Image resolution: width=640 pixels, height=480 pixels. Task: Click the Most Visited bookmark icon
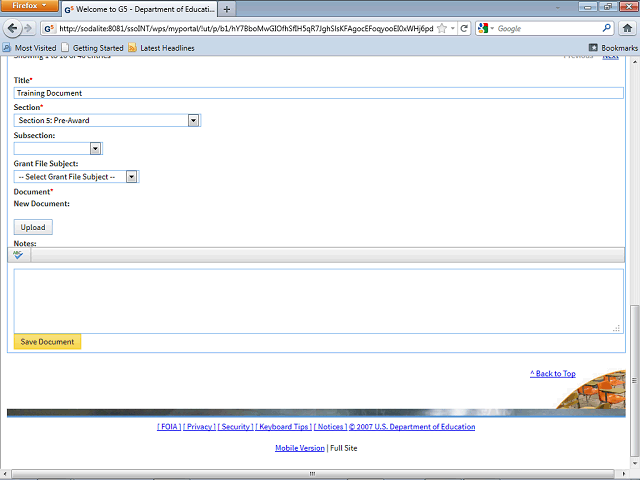pos(7,48)
